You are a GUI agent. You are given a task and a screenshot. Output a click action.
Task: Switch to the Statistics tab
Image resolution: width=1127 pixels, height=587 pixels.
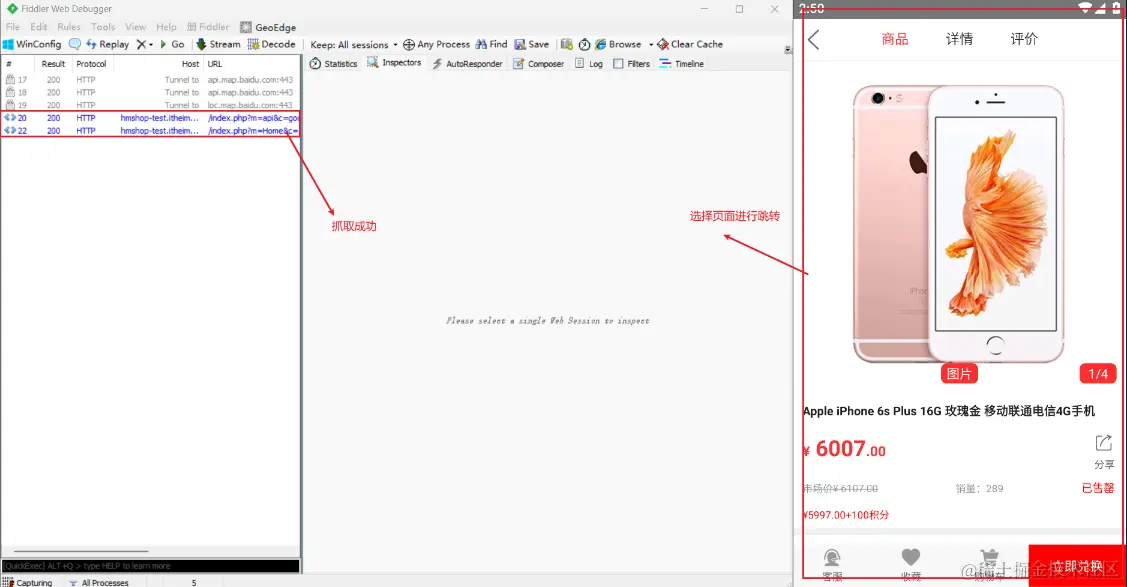(334, 63)
